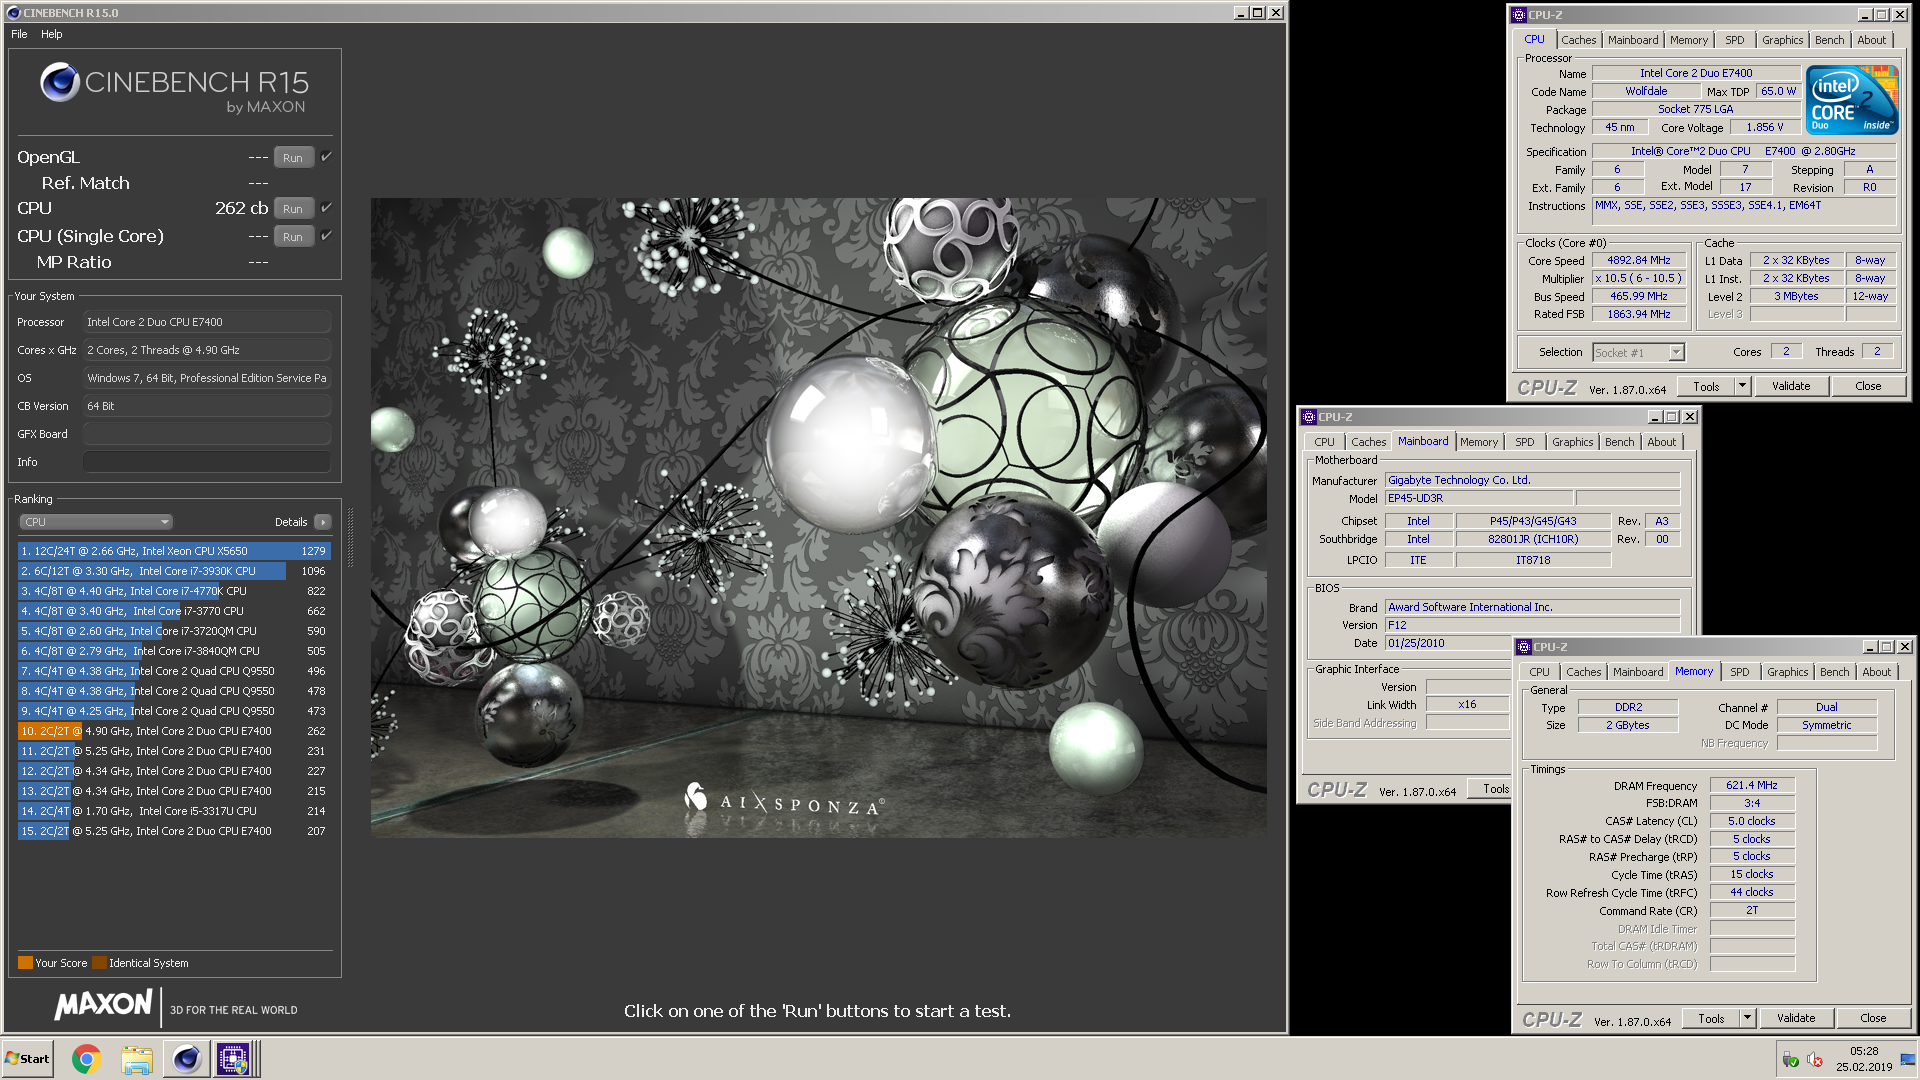Click the Core Speed 4892.84 MHz value
Screen dimensions: 1920x1080
click(x=1638, y=260)
